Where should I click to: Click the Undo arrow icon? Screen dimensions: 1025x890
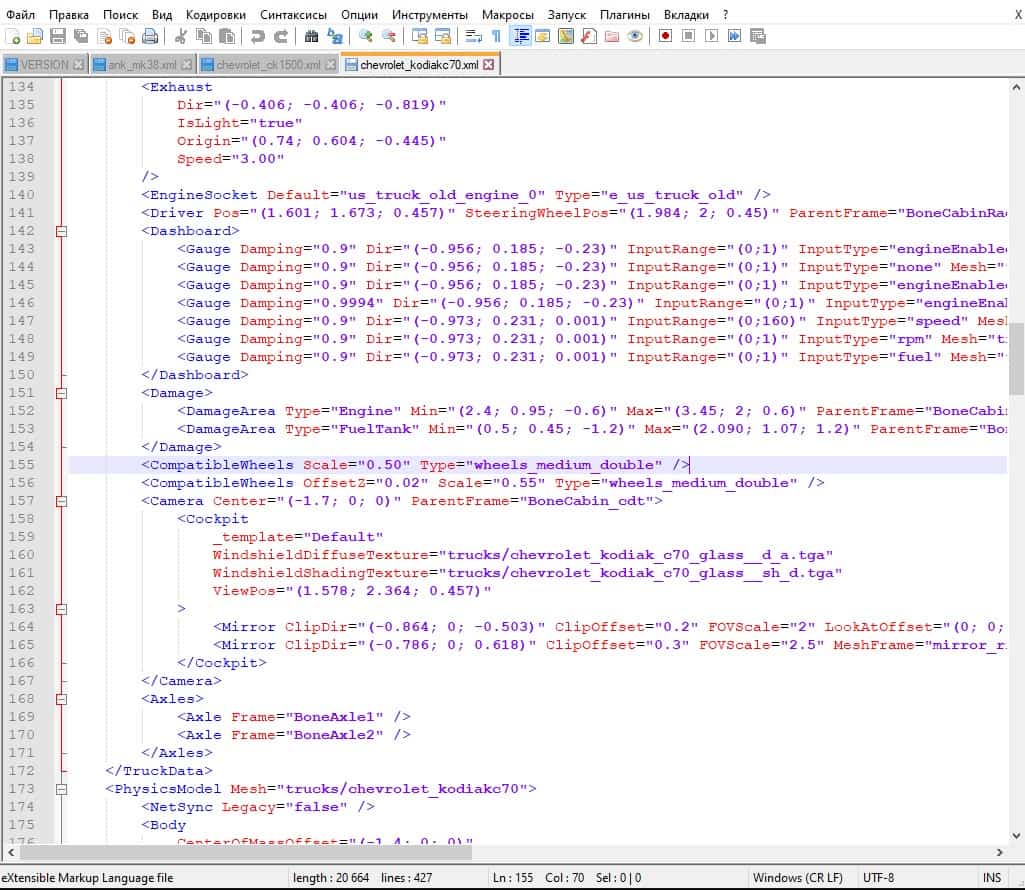pyautogui.click(x=258, y=37)
